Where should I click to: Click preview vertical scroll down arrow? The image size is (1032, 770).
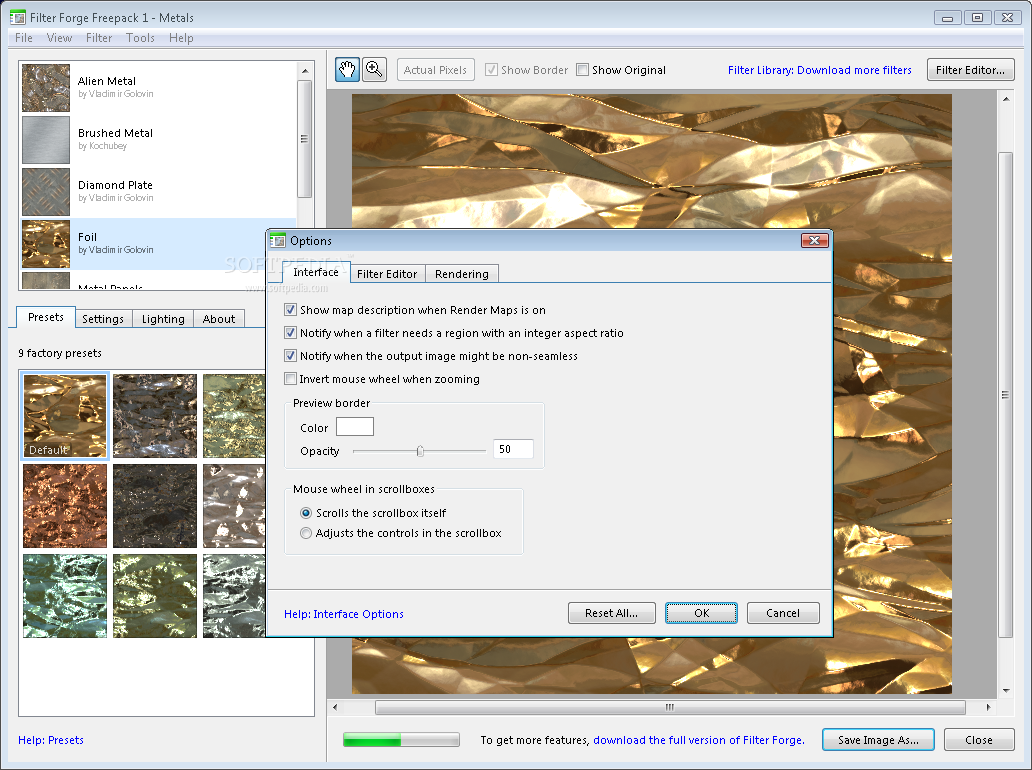coord(1006,690)
